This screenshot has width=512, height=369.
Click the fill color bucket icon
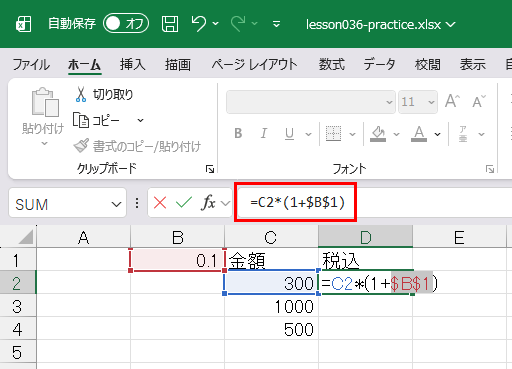pyautogui.click(x=378, y=134)
